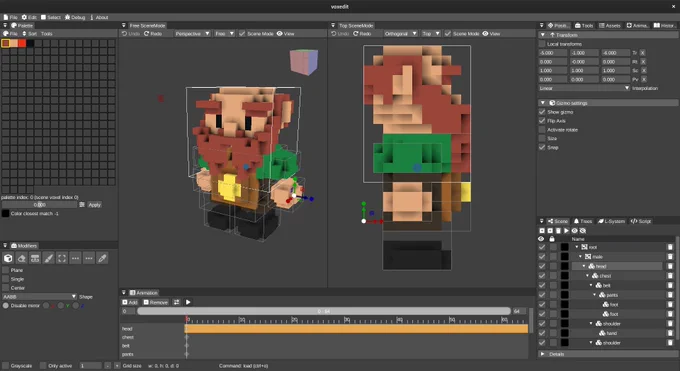The image size is (680, 371).
Task: Enable the Local transforms checkbox
Action: tap(542, 44)
